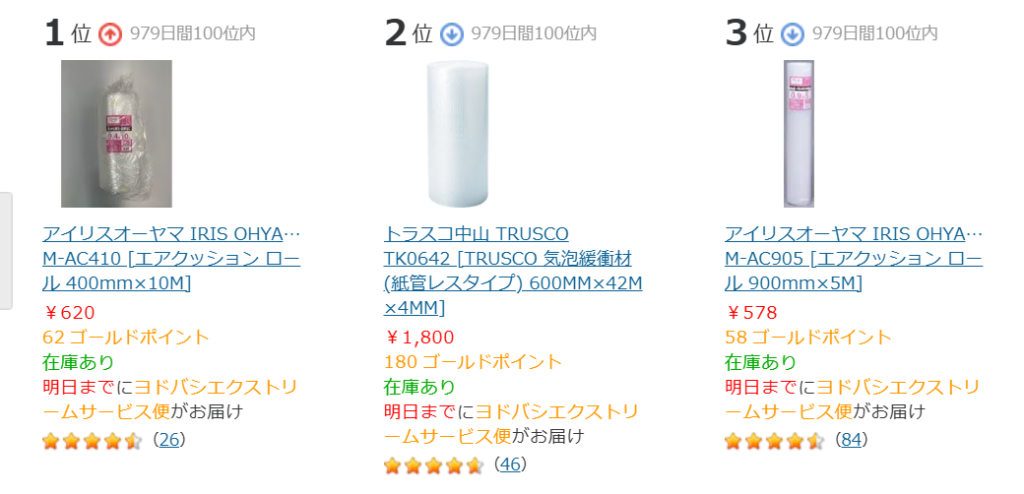This screenshot has height=494, width=1024.
Task: Open the M-AC905 air cushion roll image
Action: tap(800, 133)
